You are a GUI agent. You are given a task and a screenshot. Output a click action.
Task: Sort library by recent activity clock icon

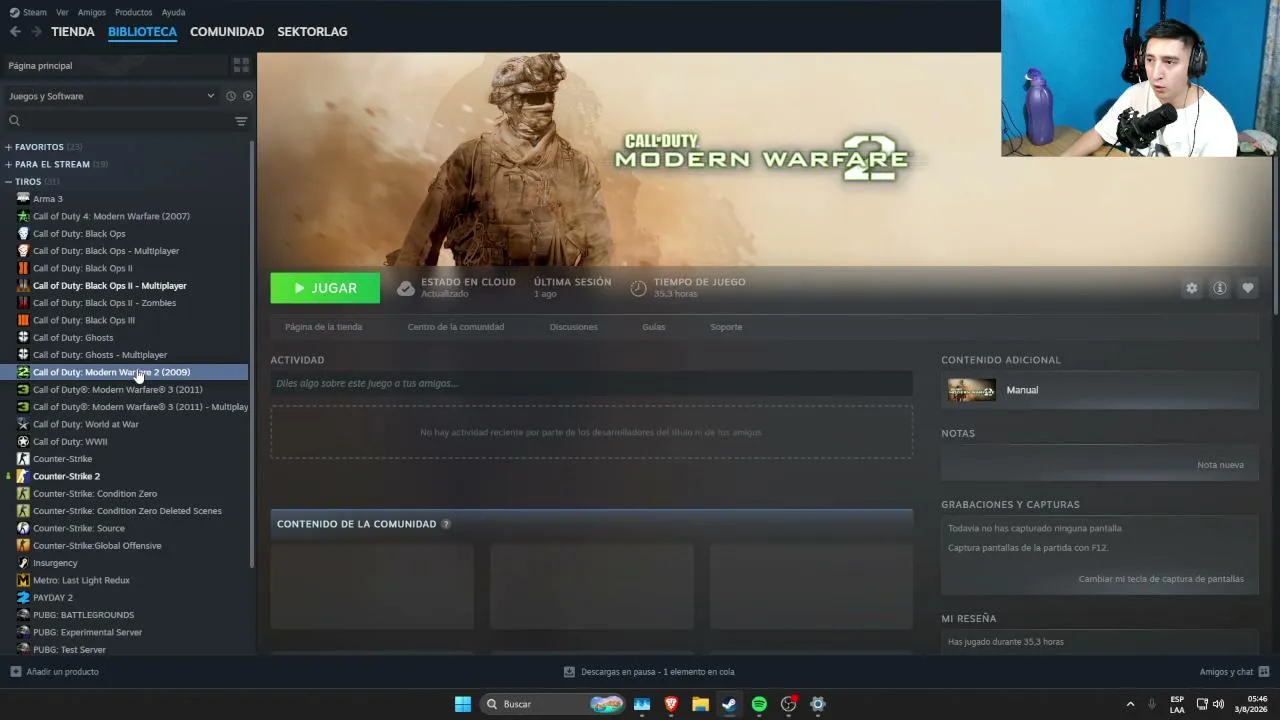[x=231, y=96]
